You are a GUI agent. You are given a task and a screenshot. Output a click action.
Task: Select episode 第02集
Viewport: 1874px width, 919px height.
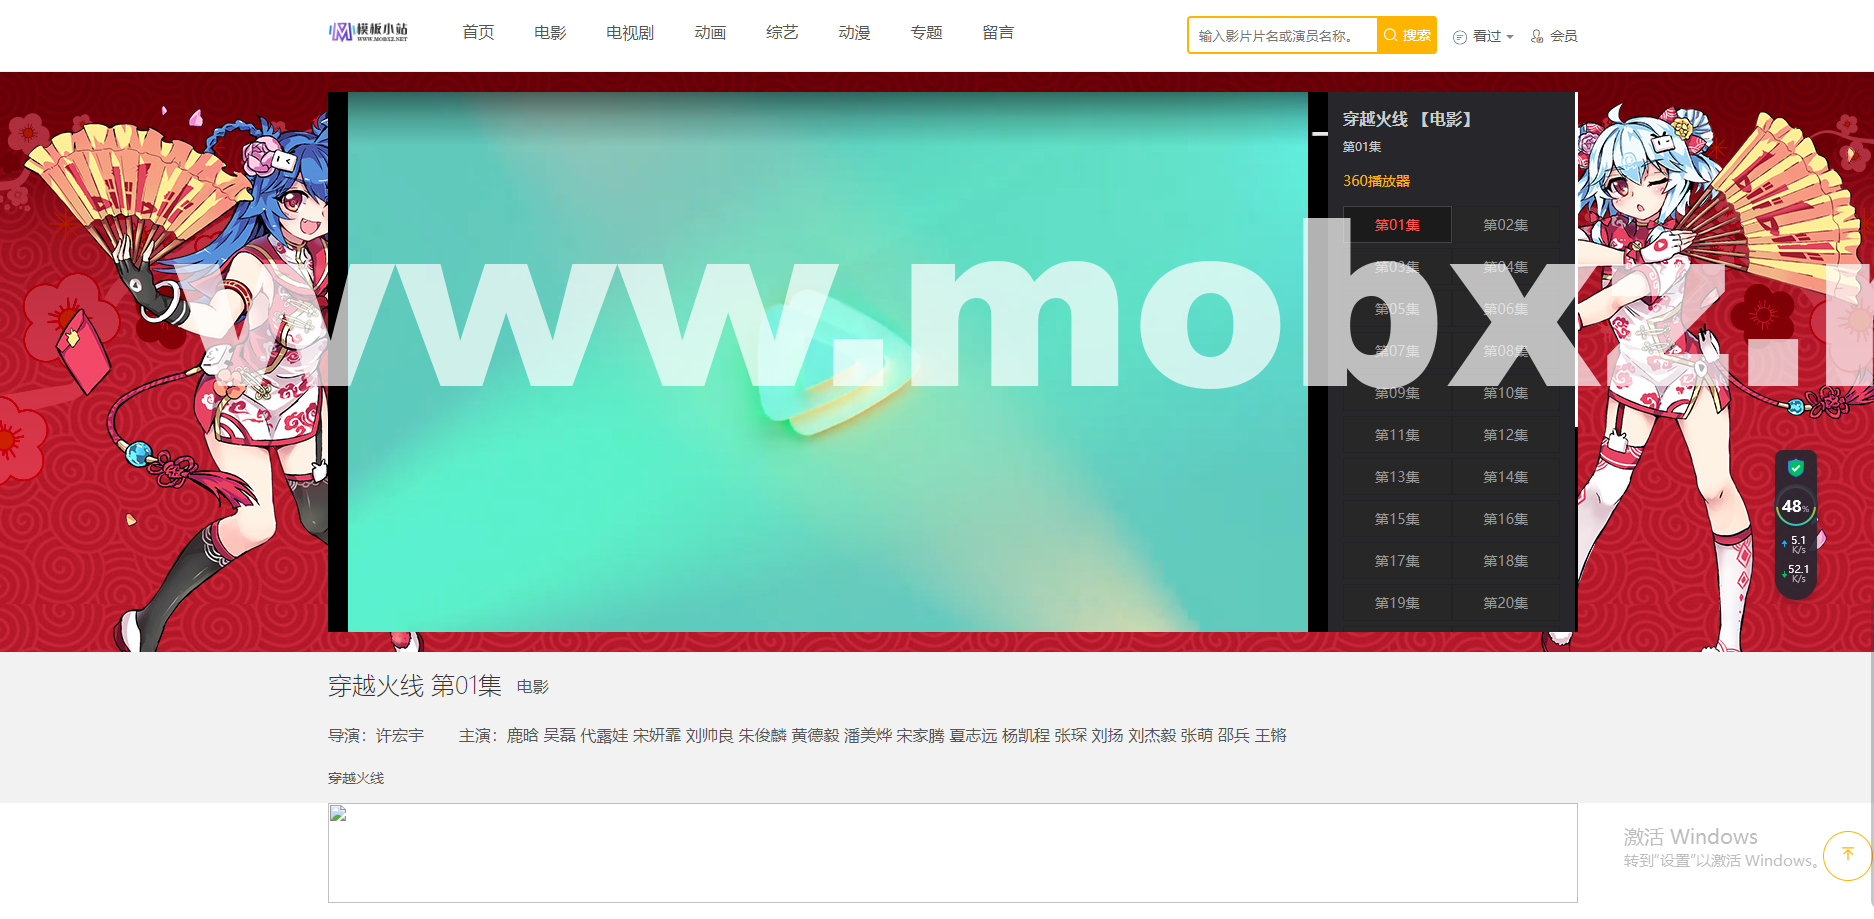[1505, 225]
